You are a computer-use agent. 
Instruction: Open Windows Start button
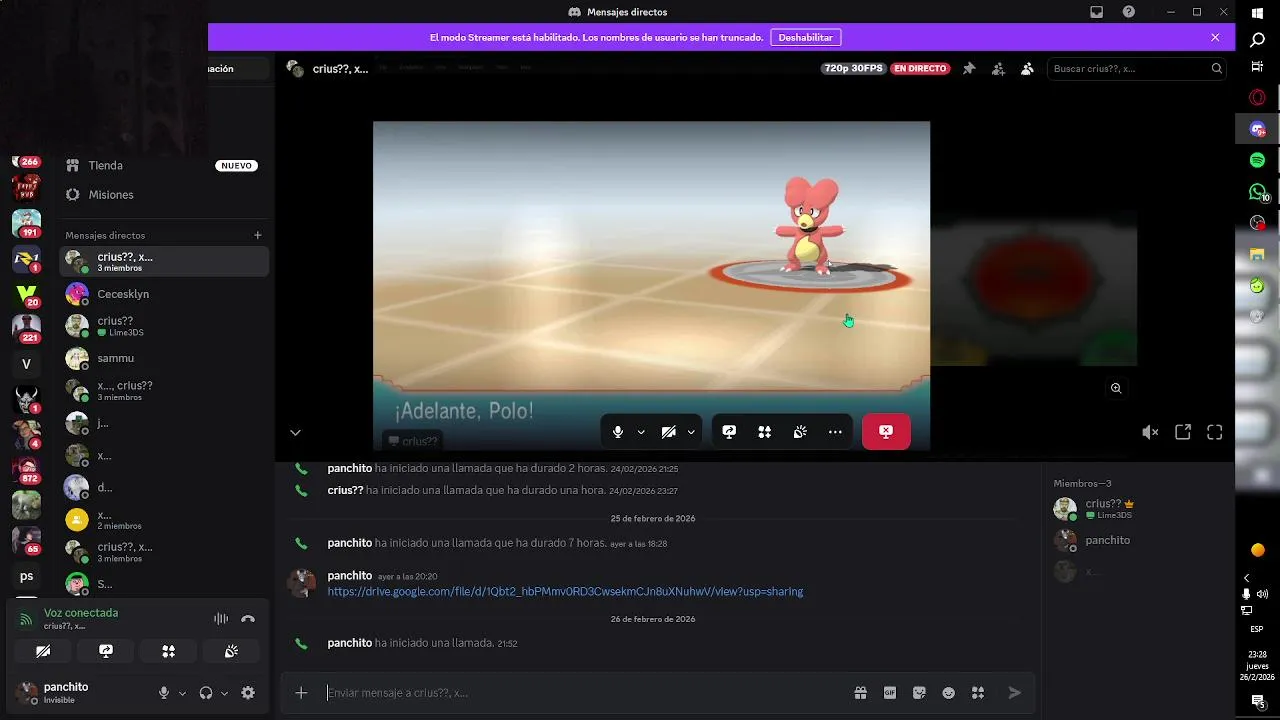tap(1258, 13)
